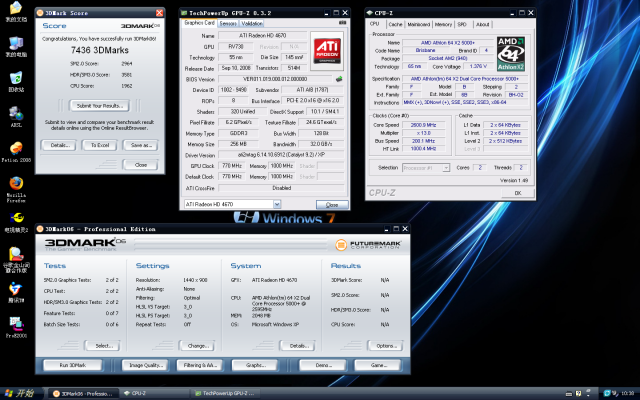Image resolution: width=640 pixels, height=400 pixels.
Task: Open the CPU-Z SPD tab
Action: (x=462, y=24)
